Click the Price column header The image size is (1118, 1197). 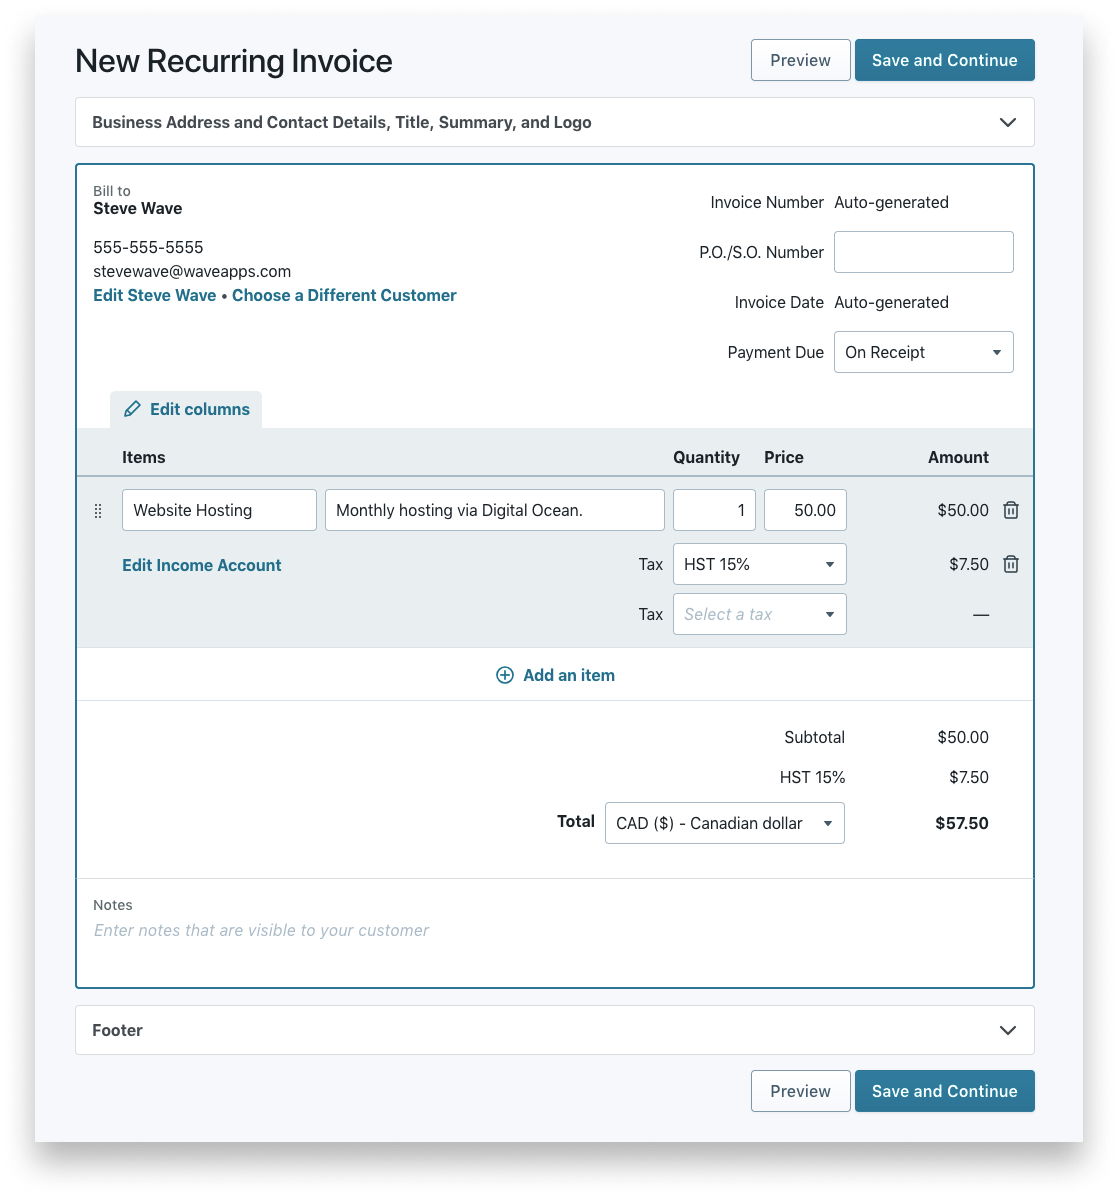coord(784,457)
